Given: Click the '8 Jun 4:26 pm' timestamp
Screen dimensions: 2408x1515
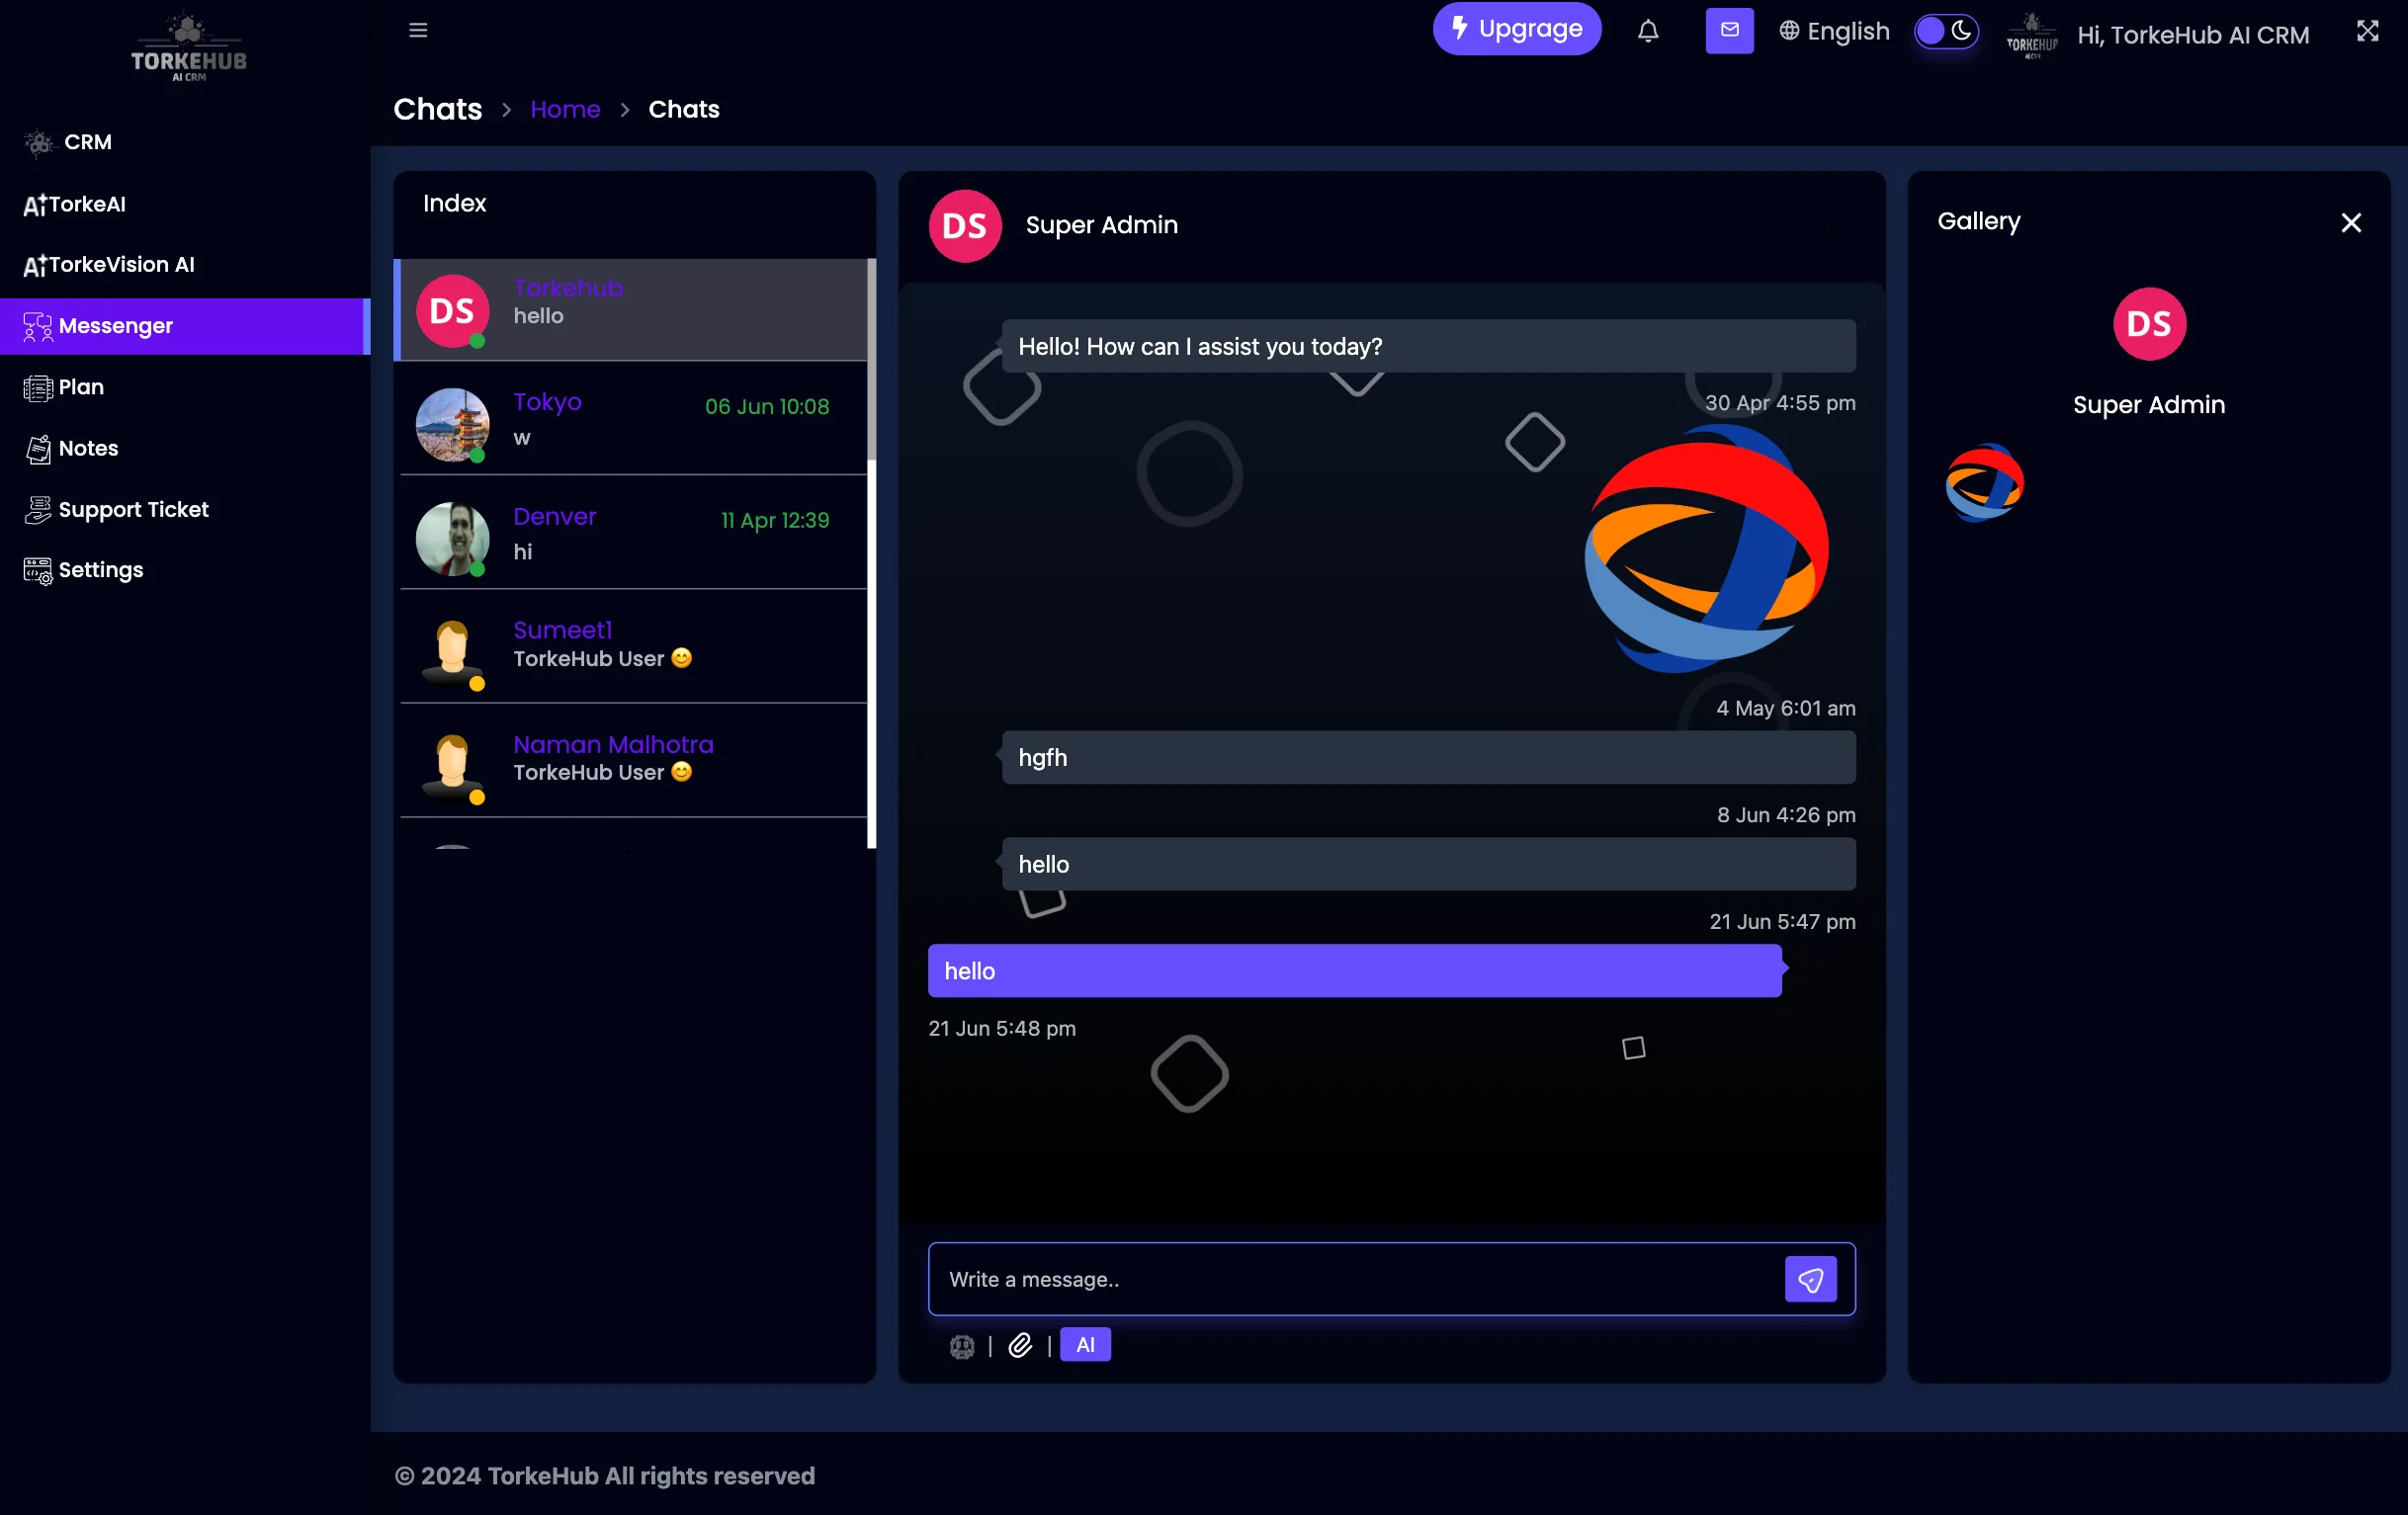Looking at the screenshot, I should point(1786,815).
